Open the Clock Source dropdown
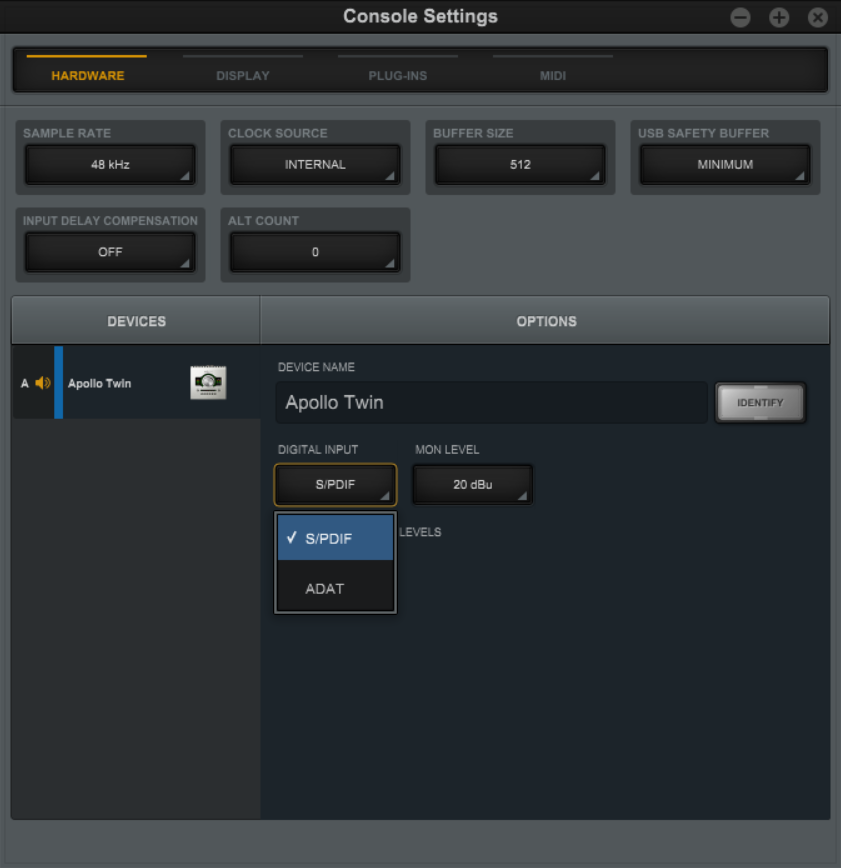Image resolution: width=841 pixels, height=868 pixels. pos(315,165)
